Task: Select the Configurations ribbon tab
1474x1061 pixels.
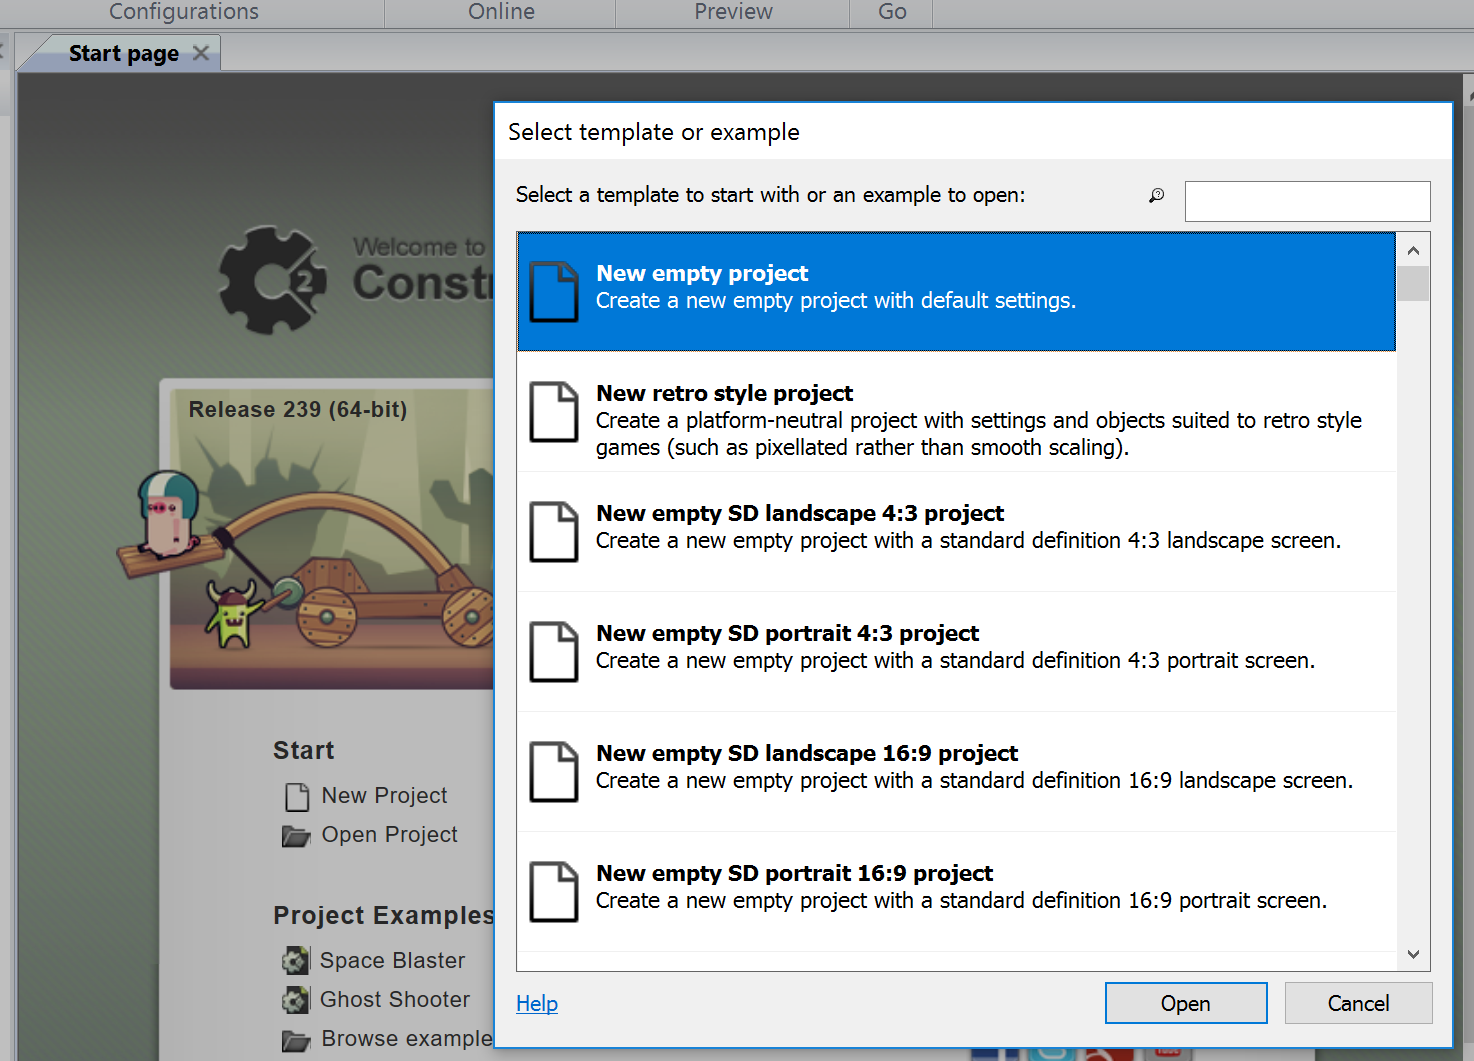Action: 183,12
